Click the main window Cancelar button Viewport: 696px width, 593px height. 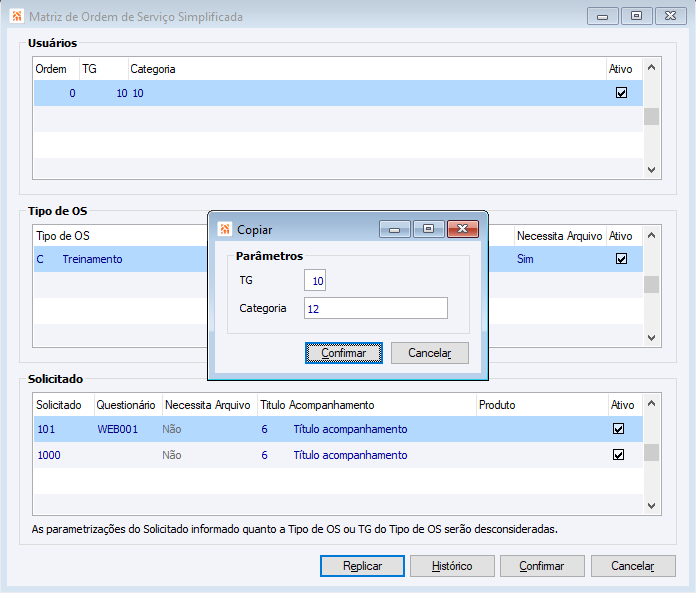click(x=633, y=566)
